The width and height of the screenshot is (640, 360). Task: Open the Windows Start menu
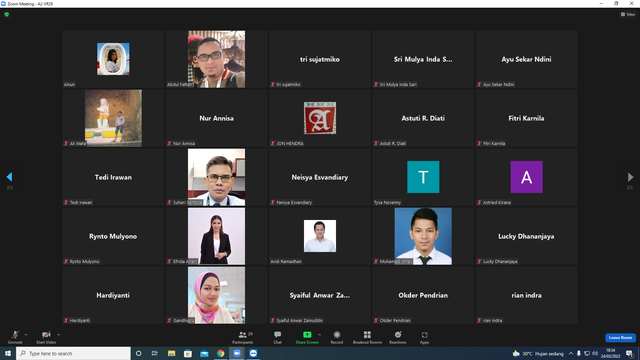pyautogui.click(x=8, y=353)
